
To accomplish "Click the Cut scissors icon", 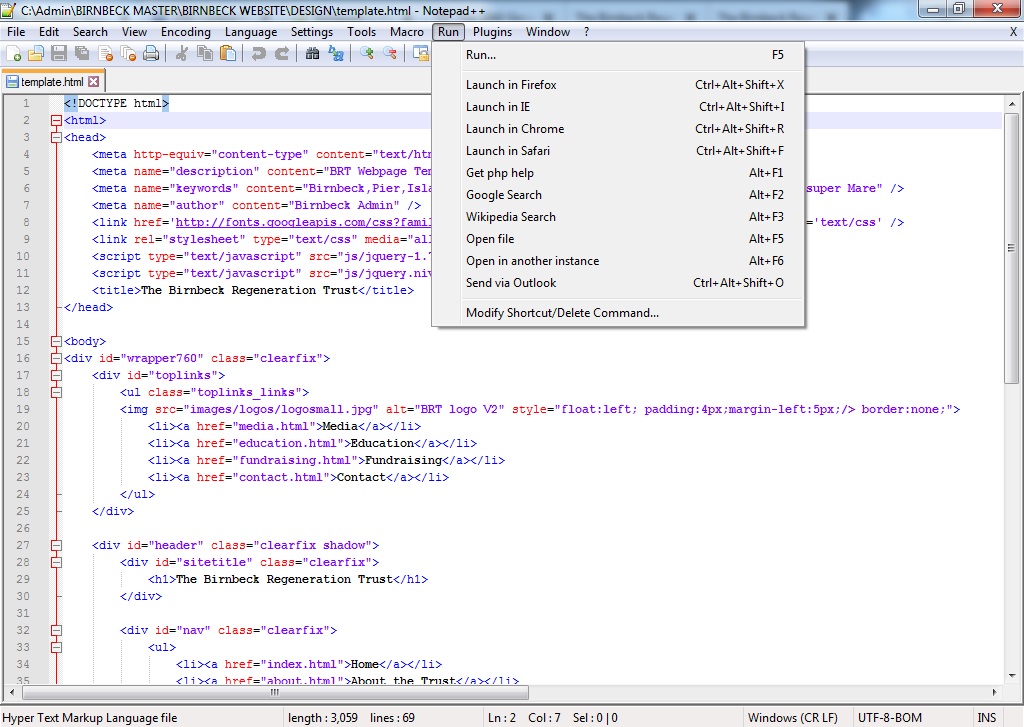I will pos(182,54).
